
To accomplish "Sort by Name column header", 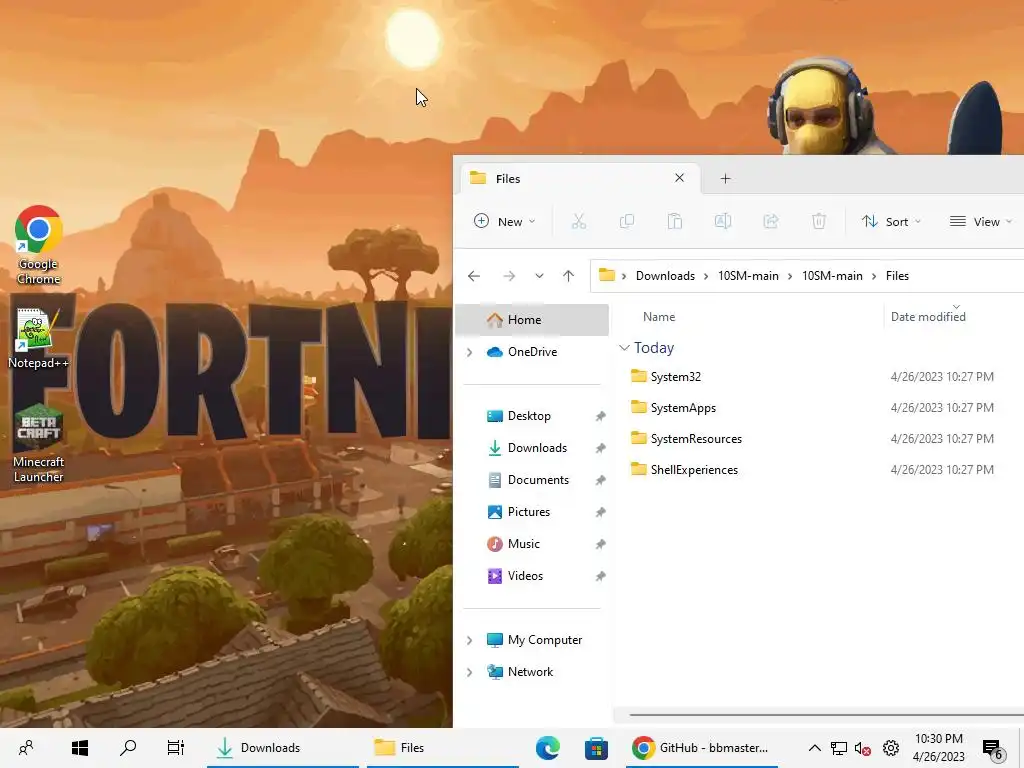I will 659,317.
